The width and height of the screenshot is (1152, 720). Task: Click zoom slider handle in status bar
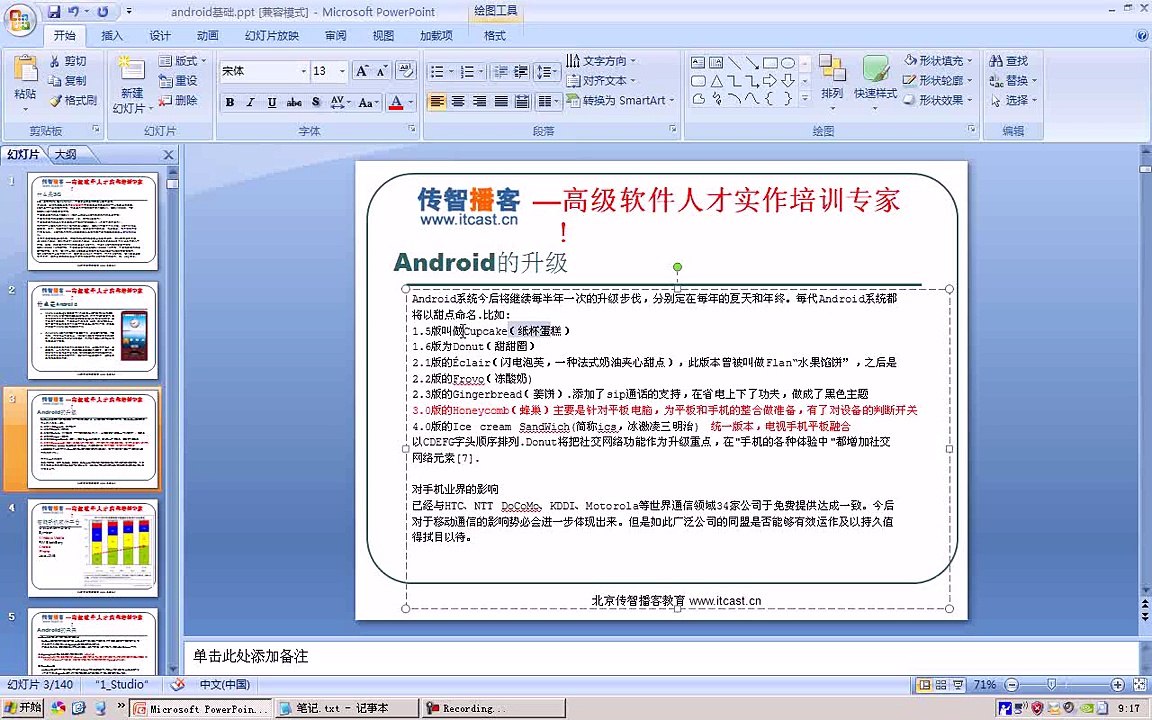[x=1051, y=685]
